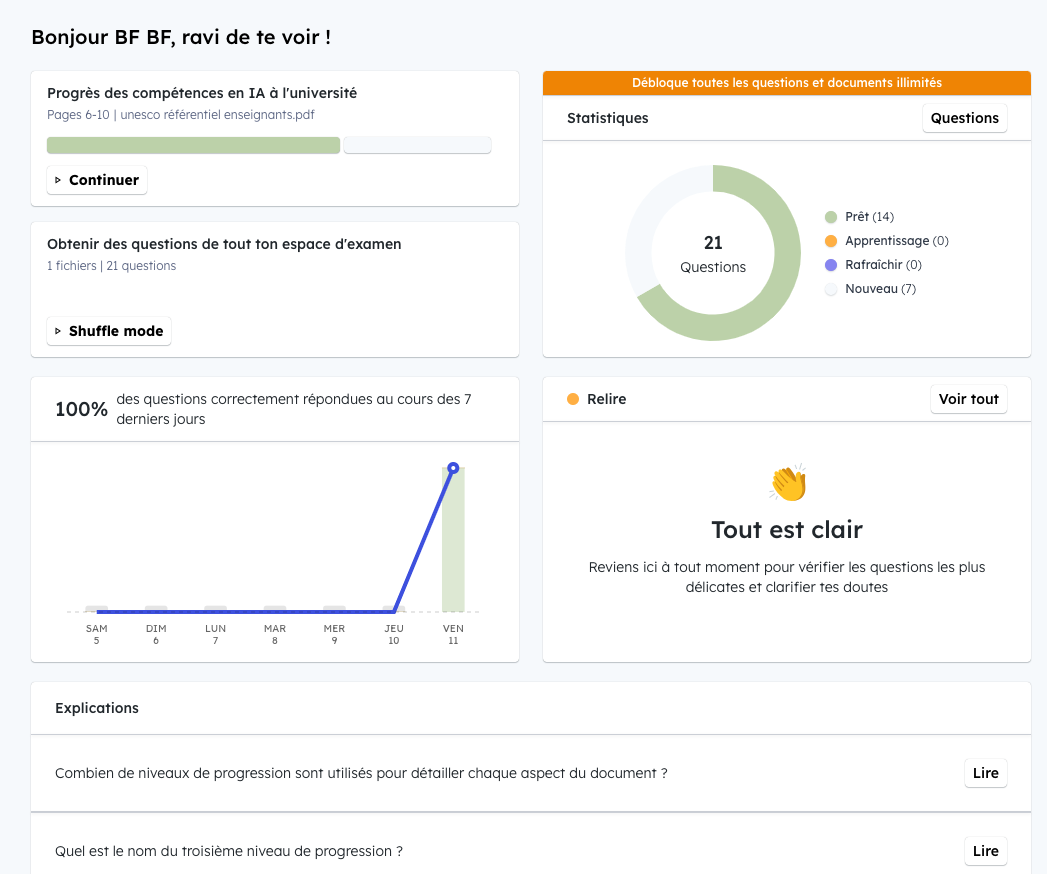Click the orange dot beside Relire

573,399
